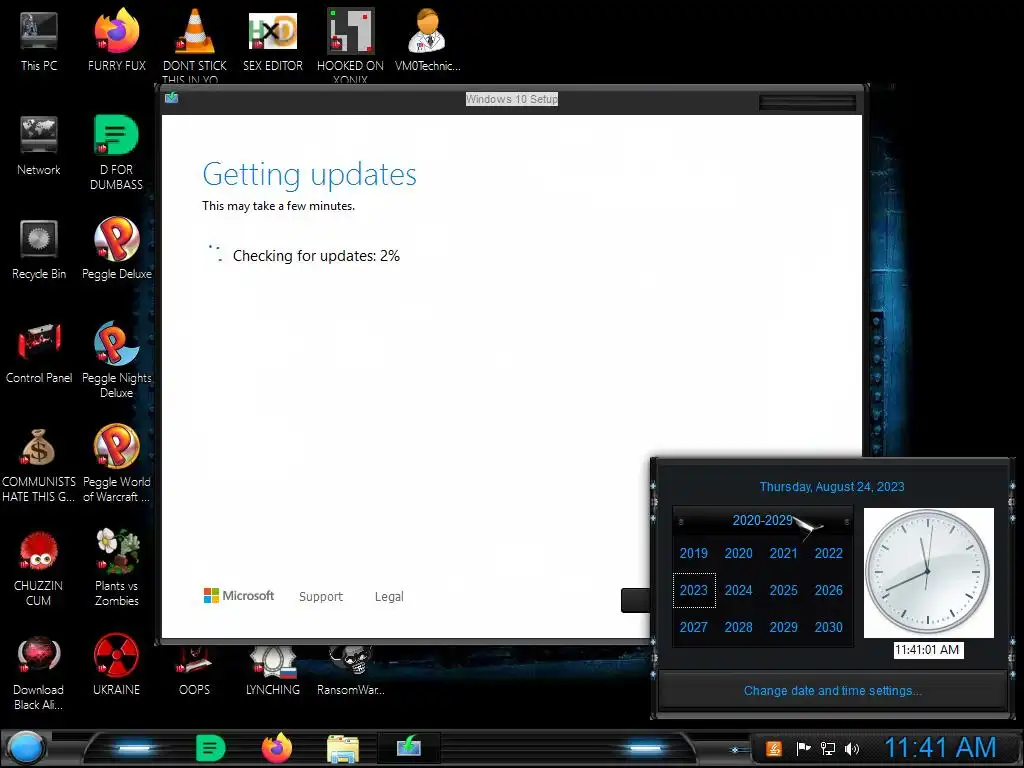Click the Windows 10 Setup title bar icon

172,98
